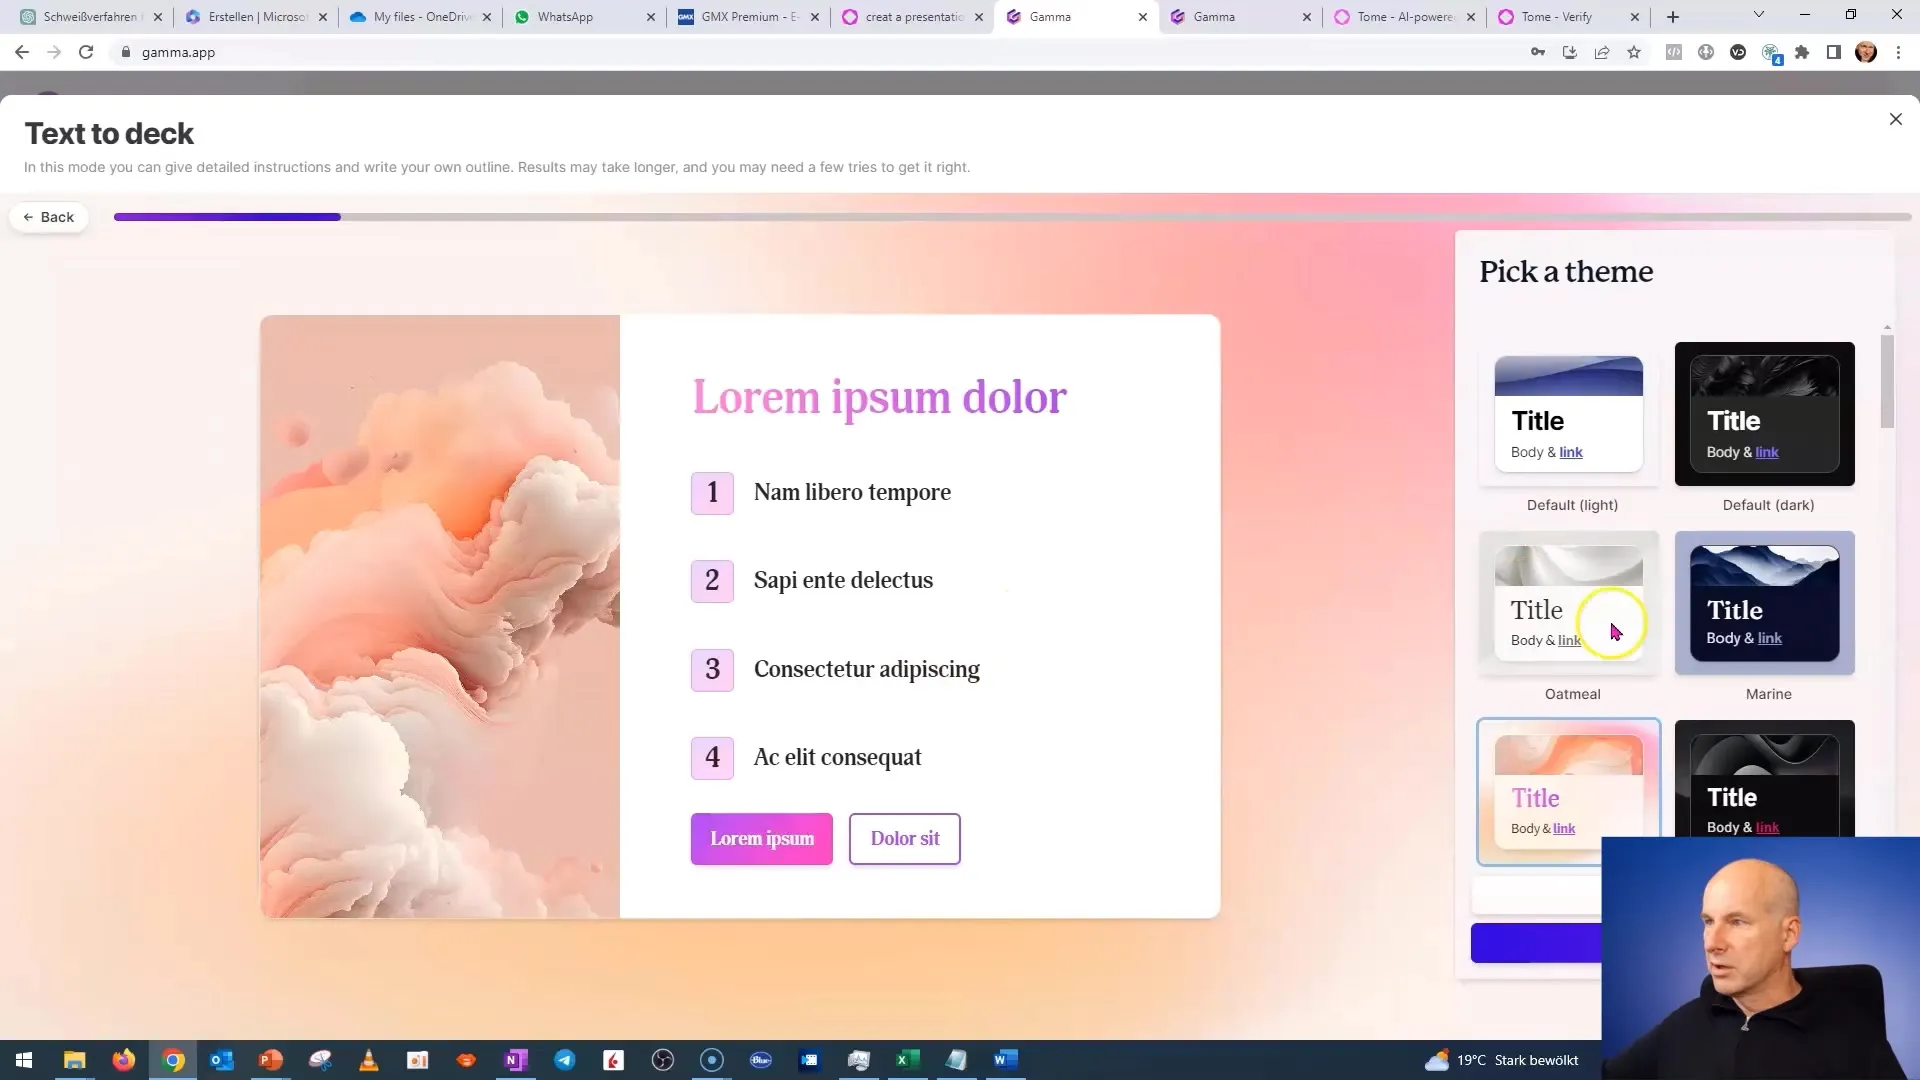Viewport: 1920px width, 1080px height.
Task: Click the Gamma app favicon icon
Action: [1014, 16]
